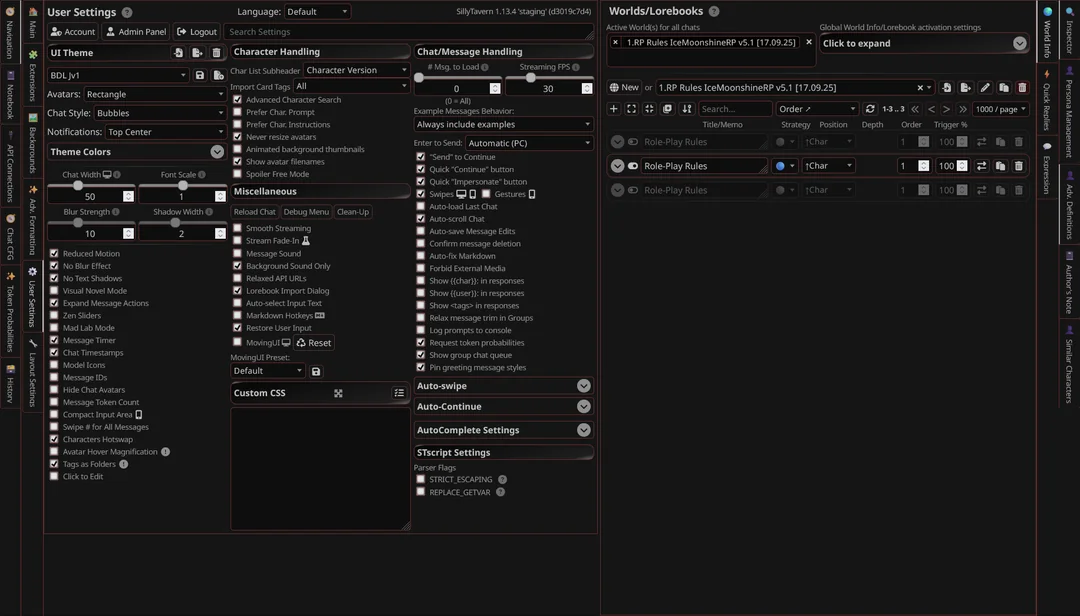Expand the Global World Info activation settings
Image resolution: width=1080 pixels, height=616 pixels.
tap(1019, 44)
